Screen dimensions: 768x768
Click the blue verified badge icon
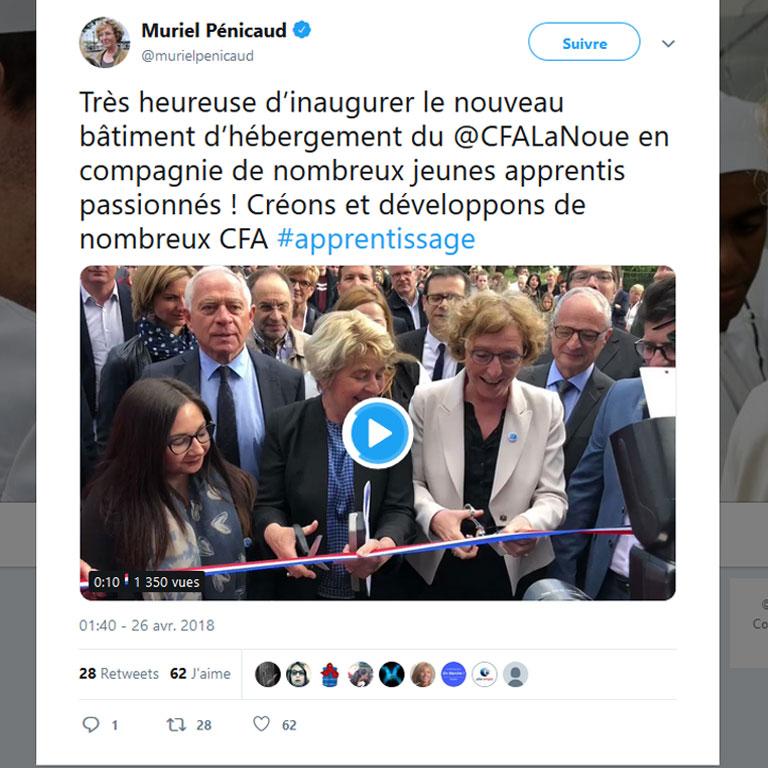click(302, 30)
